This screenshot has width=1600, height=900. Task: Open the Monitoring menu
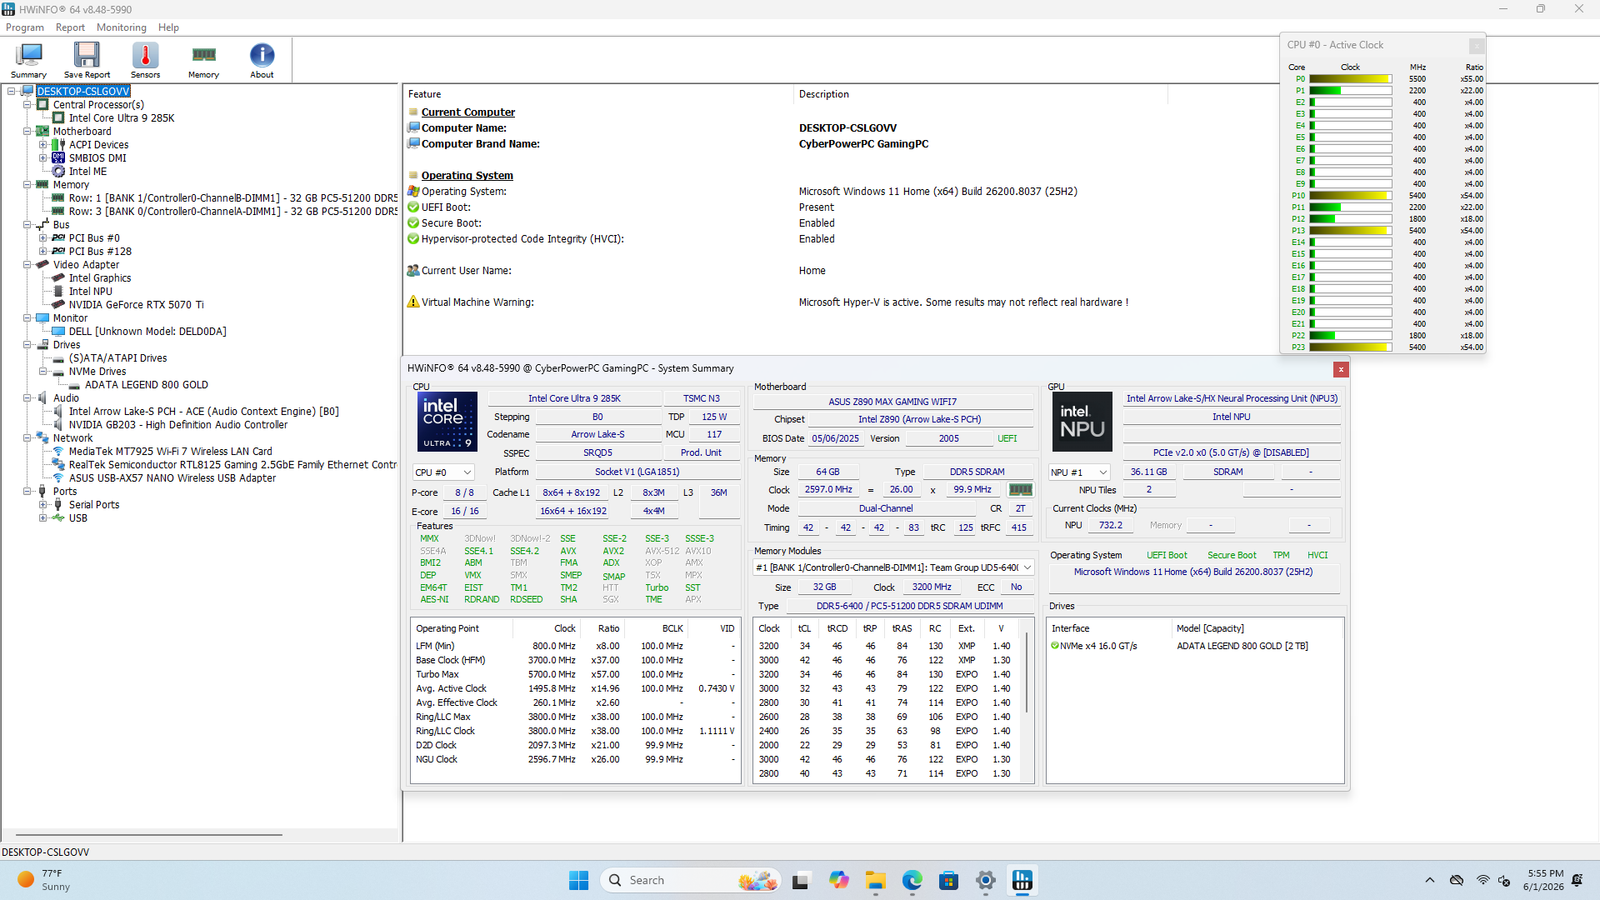(121, 28)
